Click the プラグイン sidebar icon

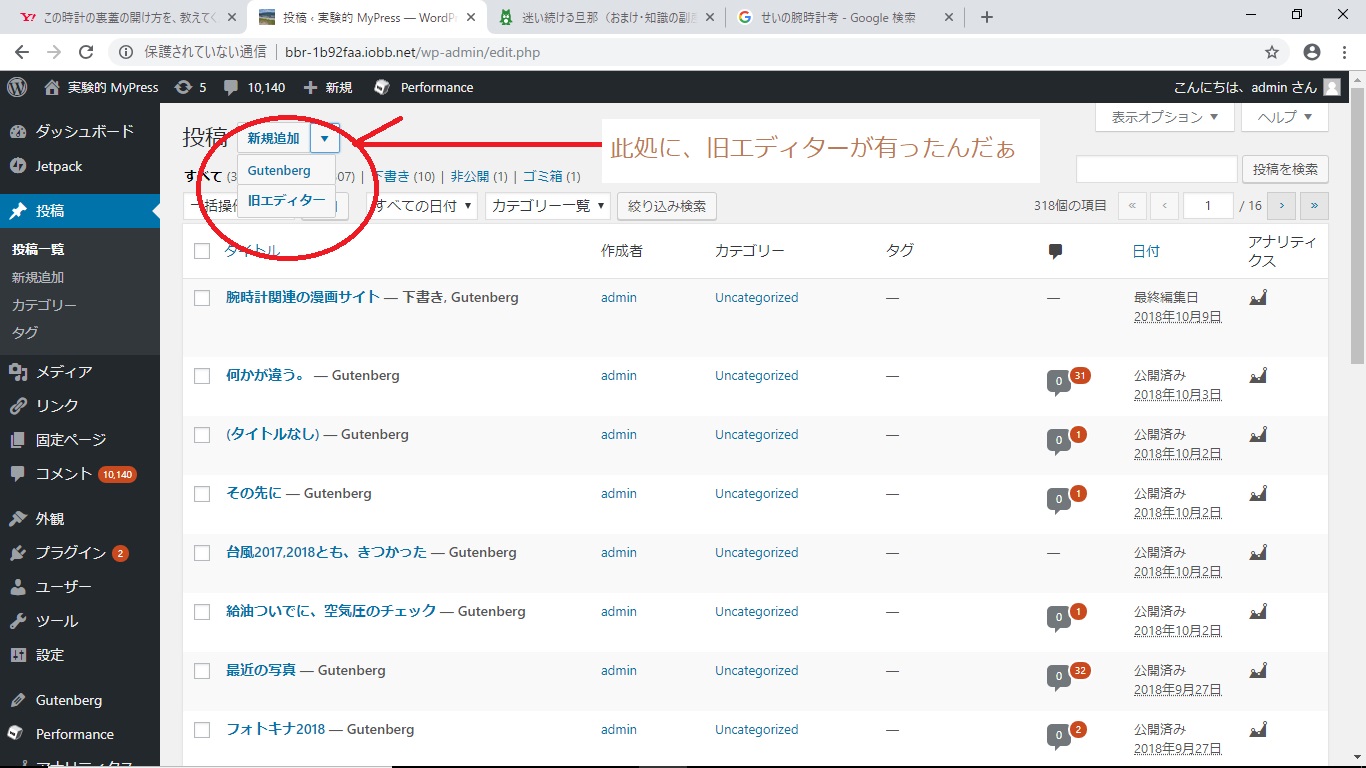pyautogui.click(x=18, y=553)
